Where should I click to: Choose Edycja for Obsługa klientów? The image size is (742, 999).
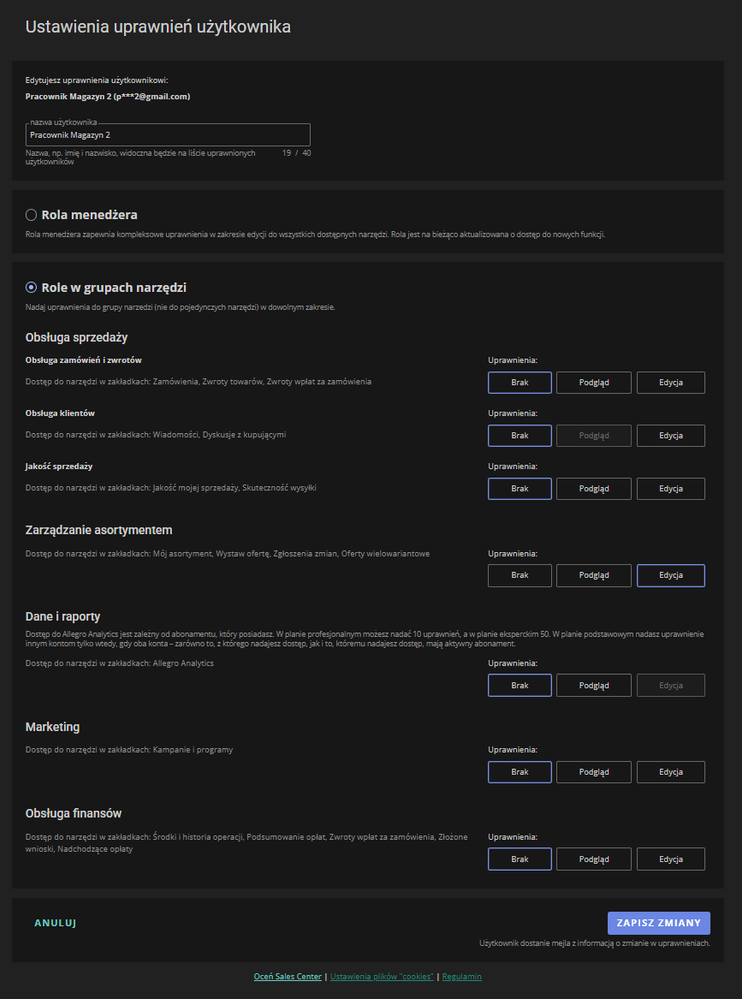tap(670, 436)
